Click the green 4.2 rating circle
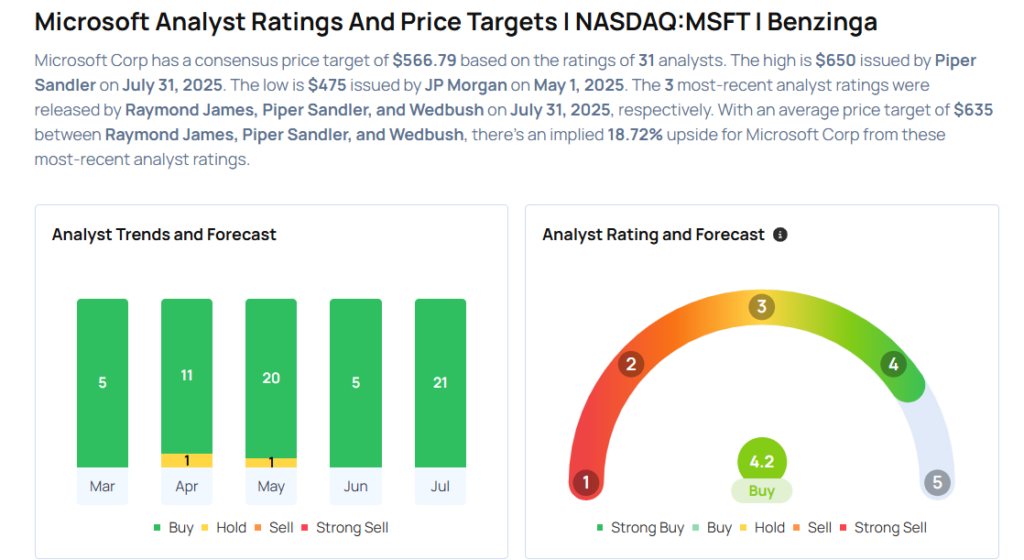 click(762, 462)
